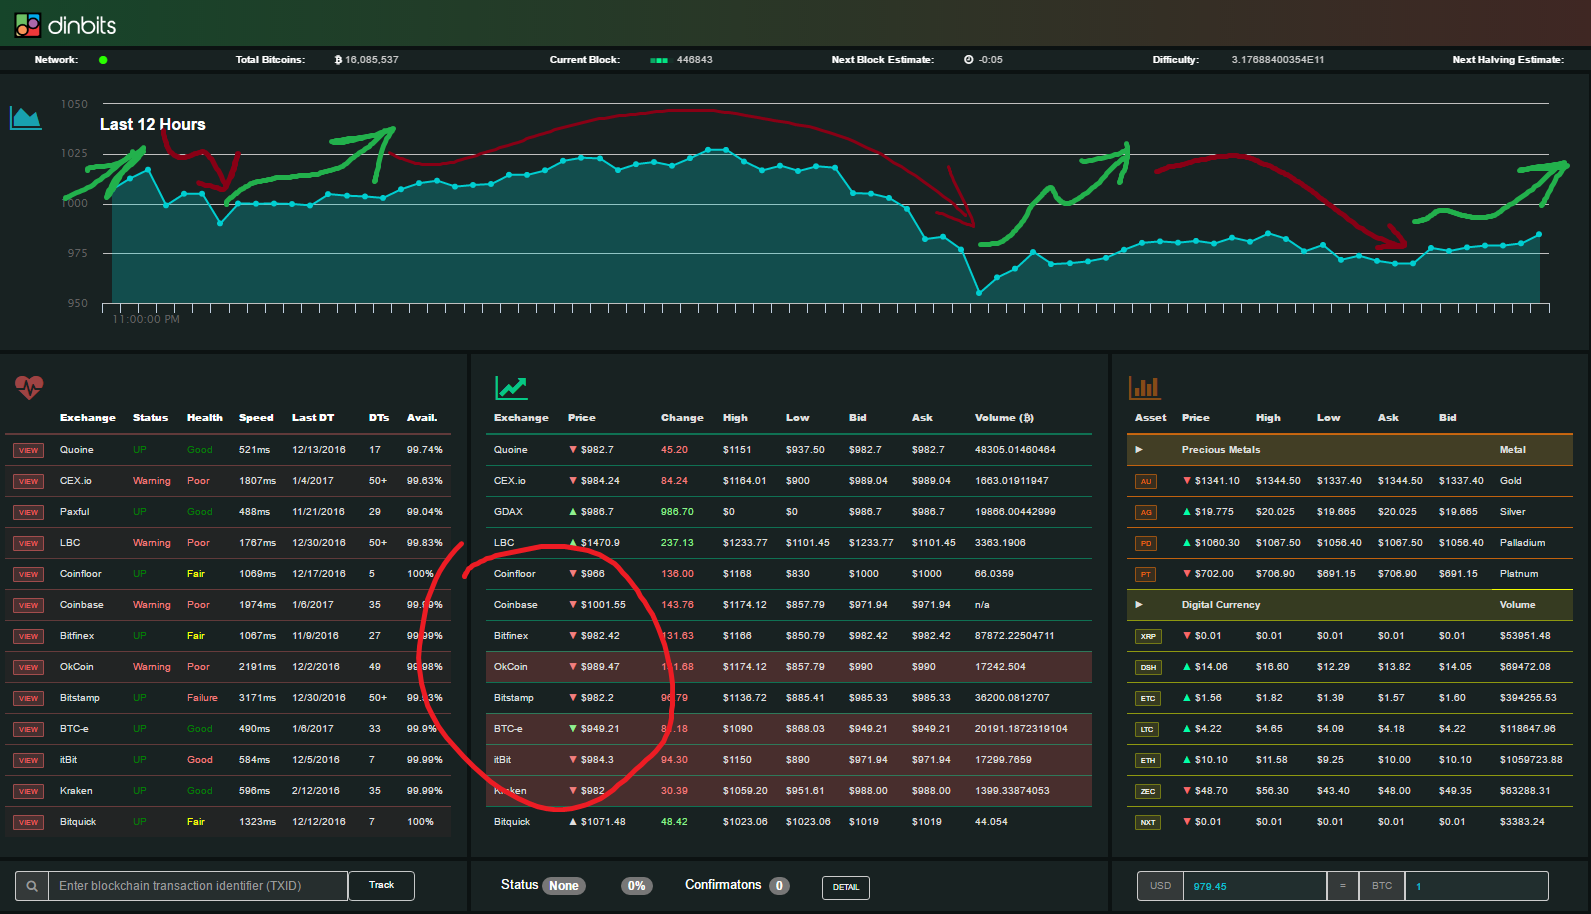Select the XRP asset badge
This screenshot has height=914, width=1591.
click(x=1147, y=636)
